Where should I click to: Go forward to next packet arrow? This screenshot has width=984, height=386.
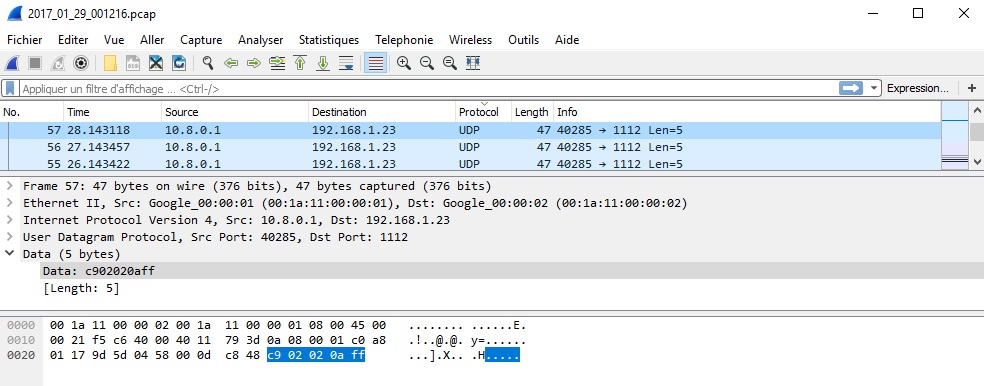[x=254, y=63]
